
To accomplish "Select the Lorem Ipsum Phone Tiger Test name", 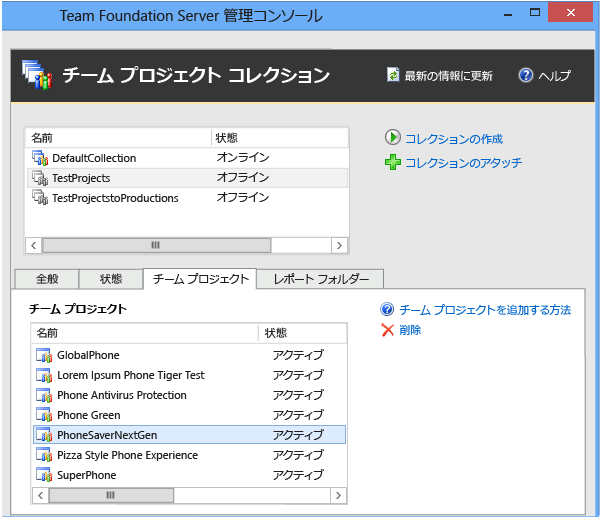I will (x=131, y=375).
